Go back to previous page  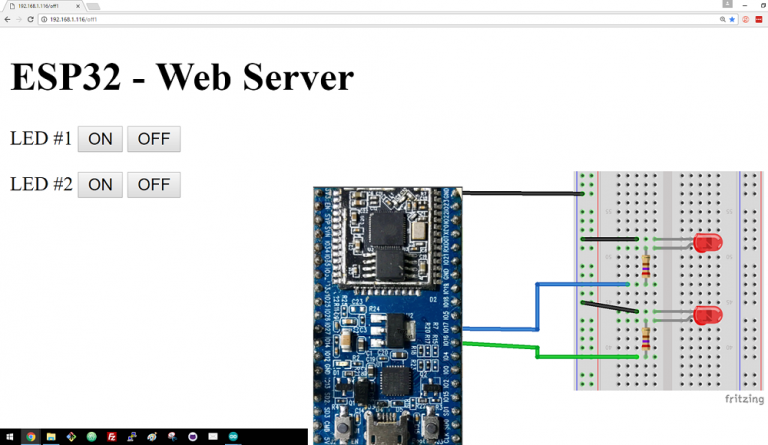(x=7, y=19)
